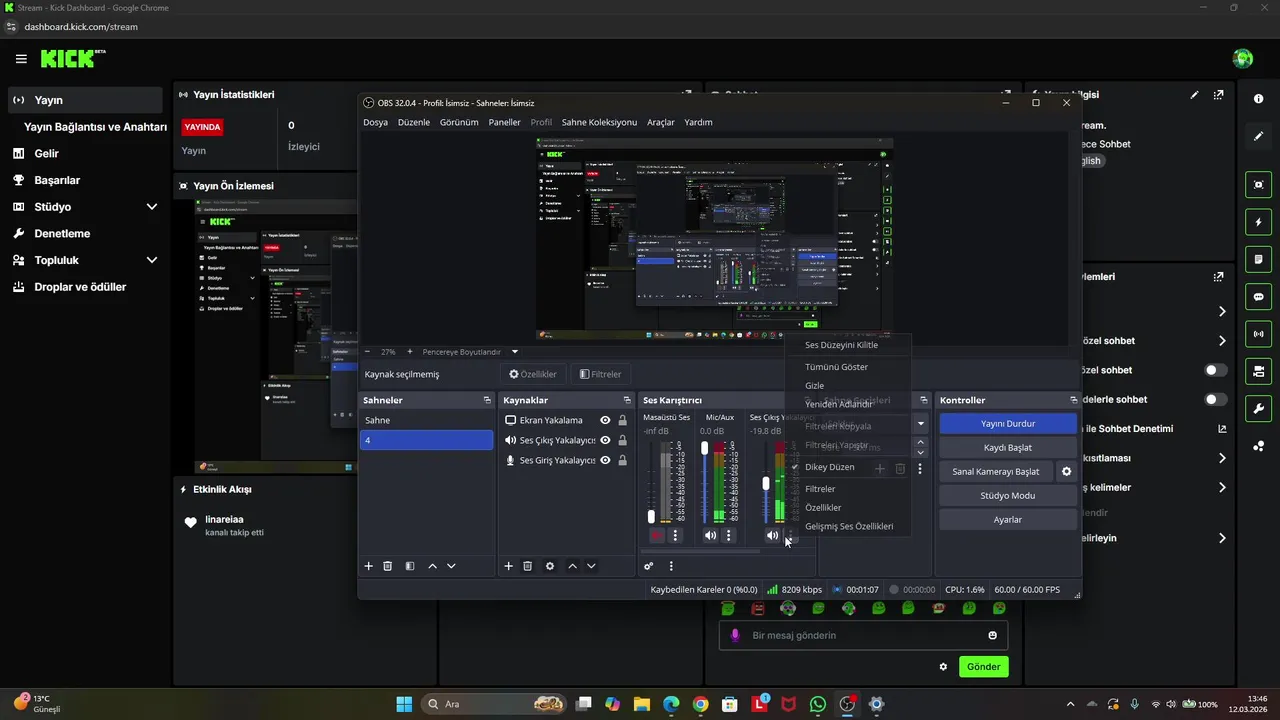Delete the selected scene in Sahneler
1280x720 pixels.
click(388, 566)
